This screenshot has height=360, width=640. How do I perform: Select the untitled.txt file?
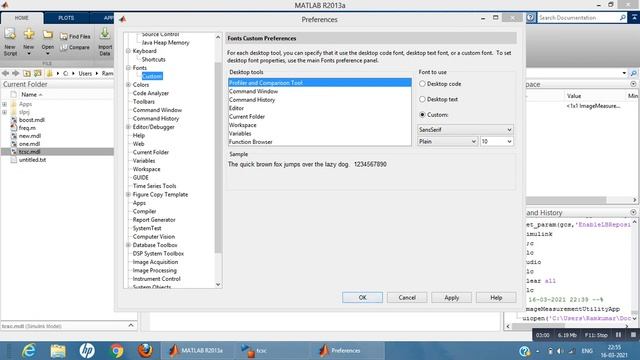(x=32, y=160)
